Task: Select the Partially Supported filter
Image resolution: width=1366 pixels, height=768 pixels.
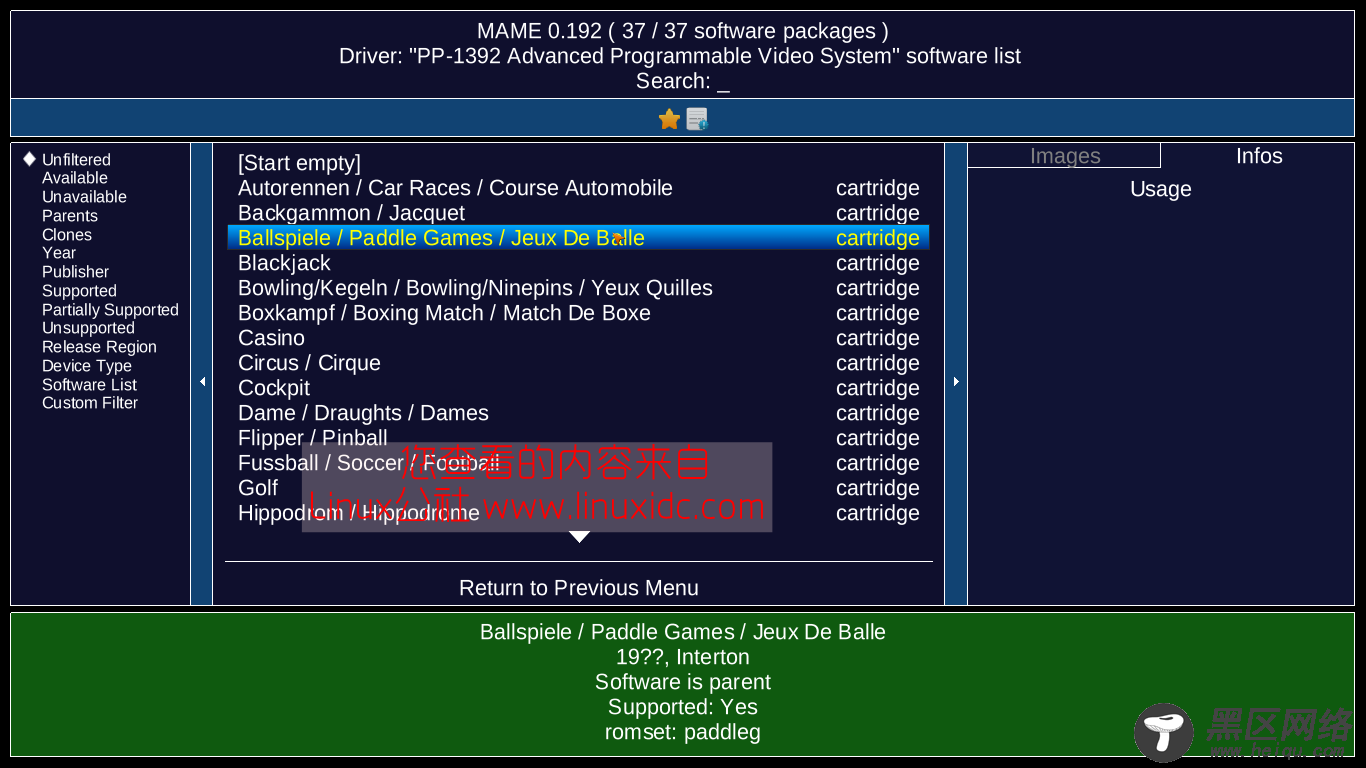Action: click(110, 310)
